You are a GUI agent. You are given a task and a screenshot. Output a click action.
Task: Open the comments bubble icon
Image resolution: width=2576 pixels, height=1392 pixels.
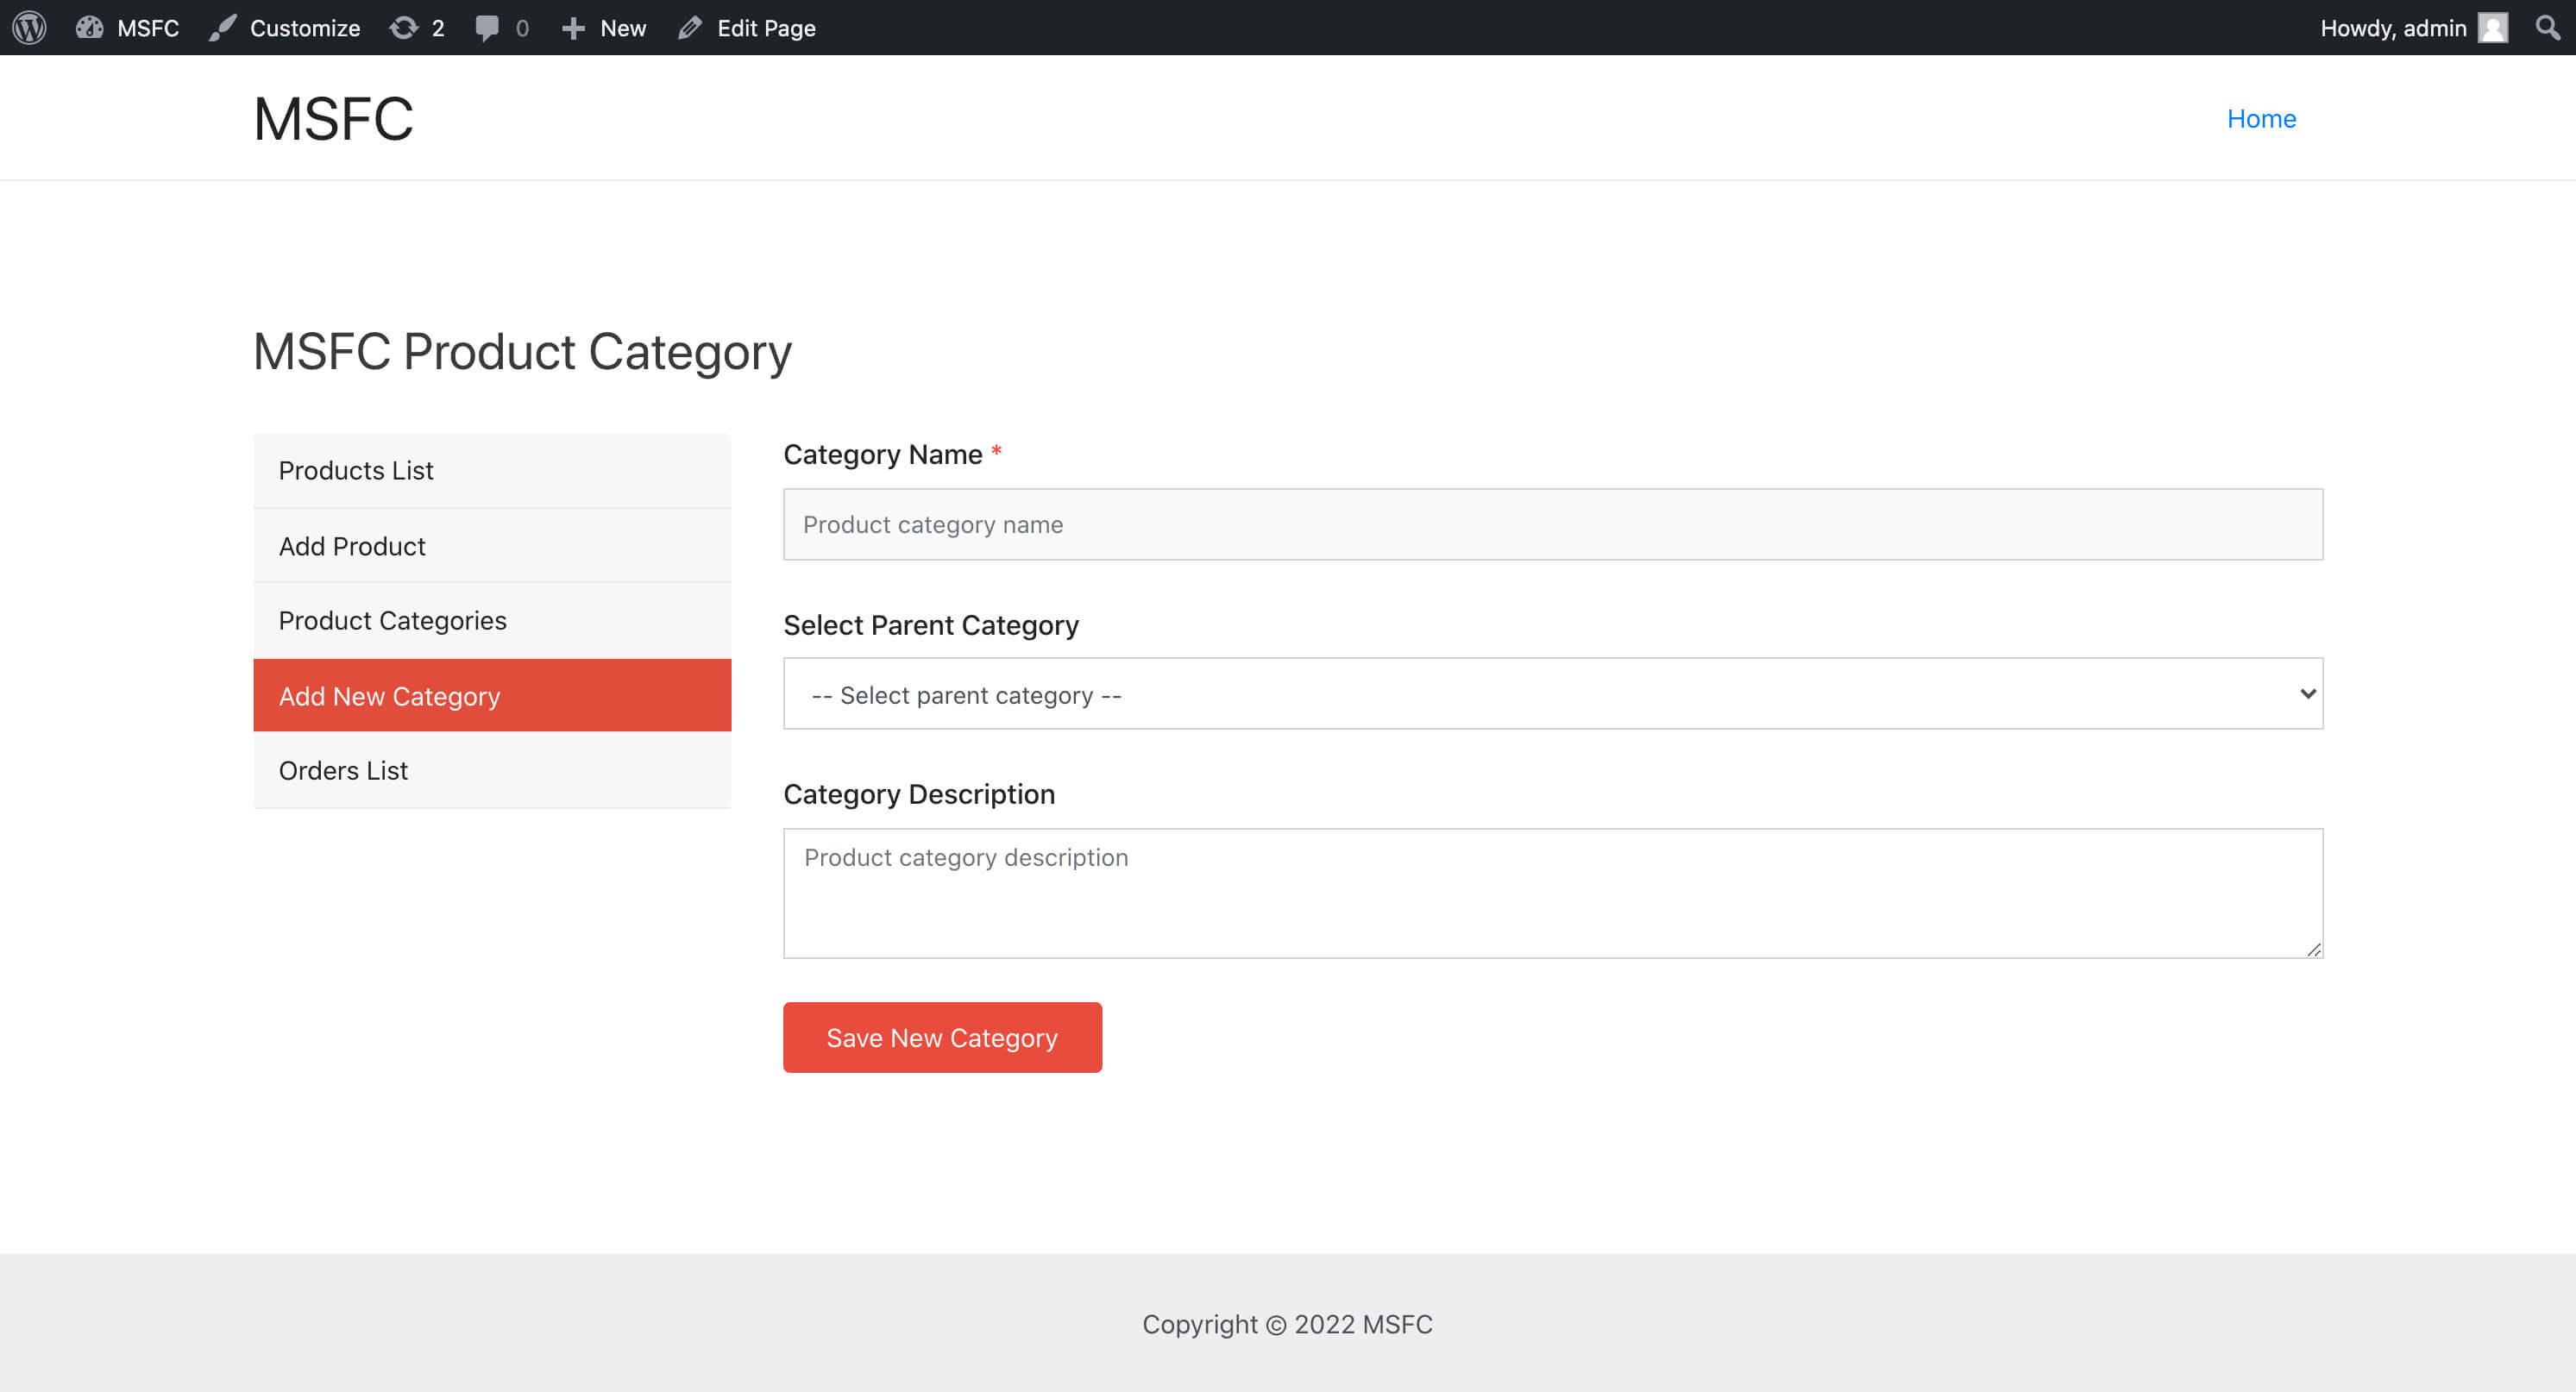[487, 27]
